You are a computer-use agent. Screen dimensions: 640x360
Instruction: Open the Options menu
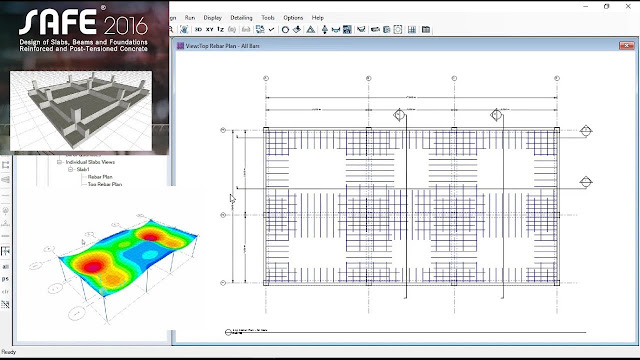click(x=293, y=18)
